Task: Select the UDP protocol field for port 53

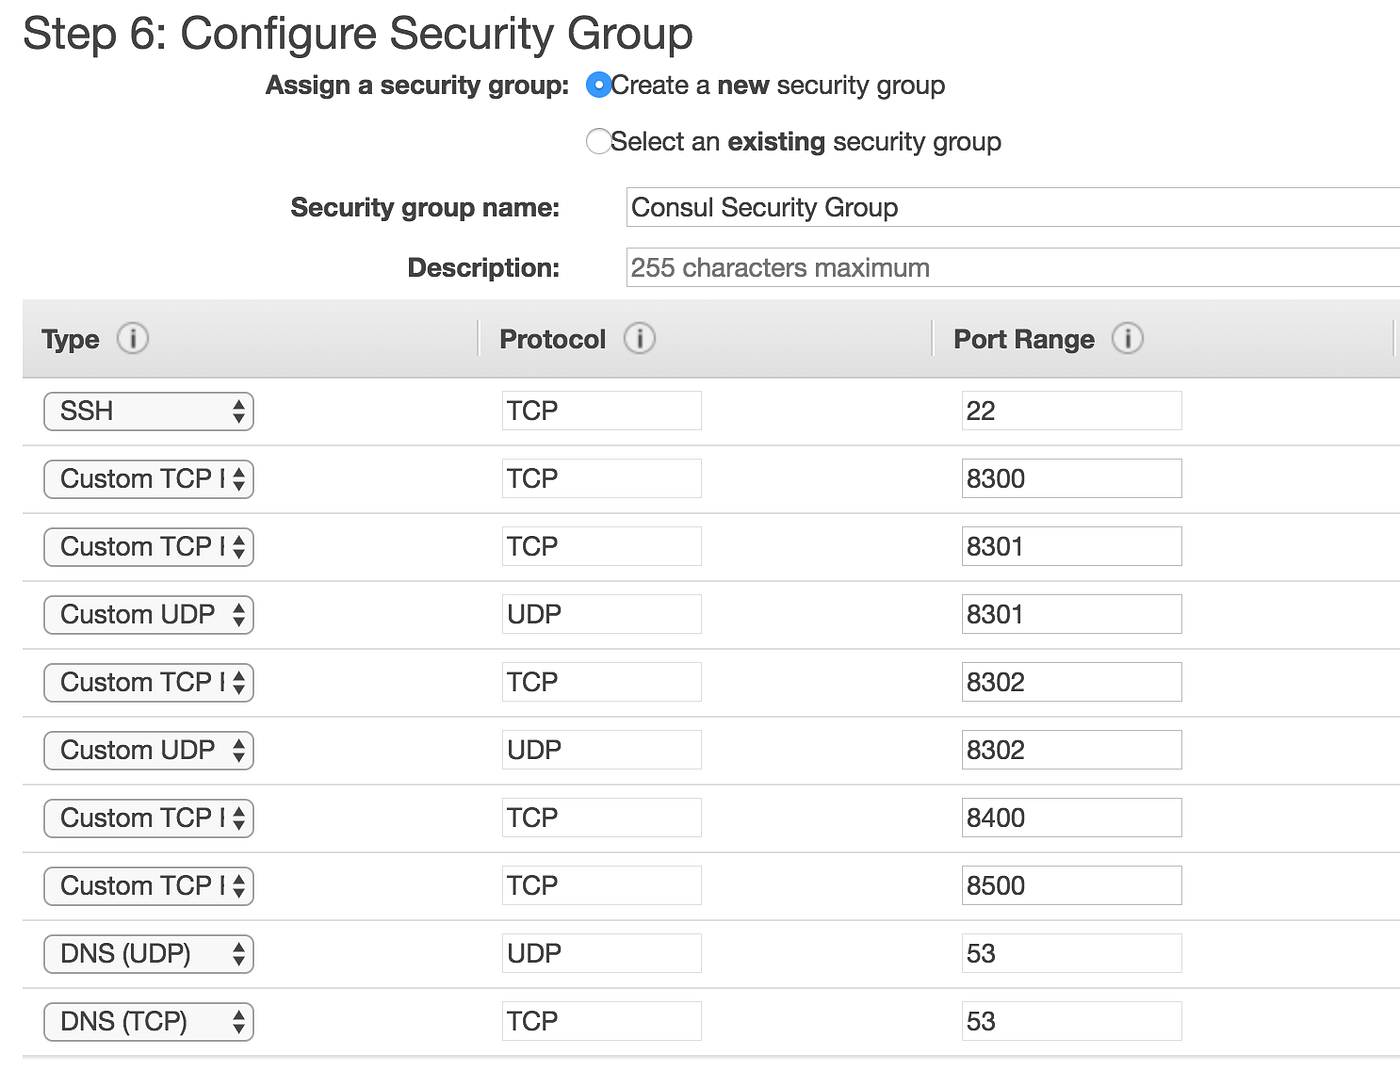Action: [600, 953]
